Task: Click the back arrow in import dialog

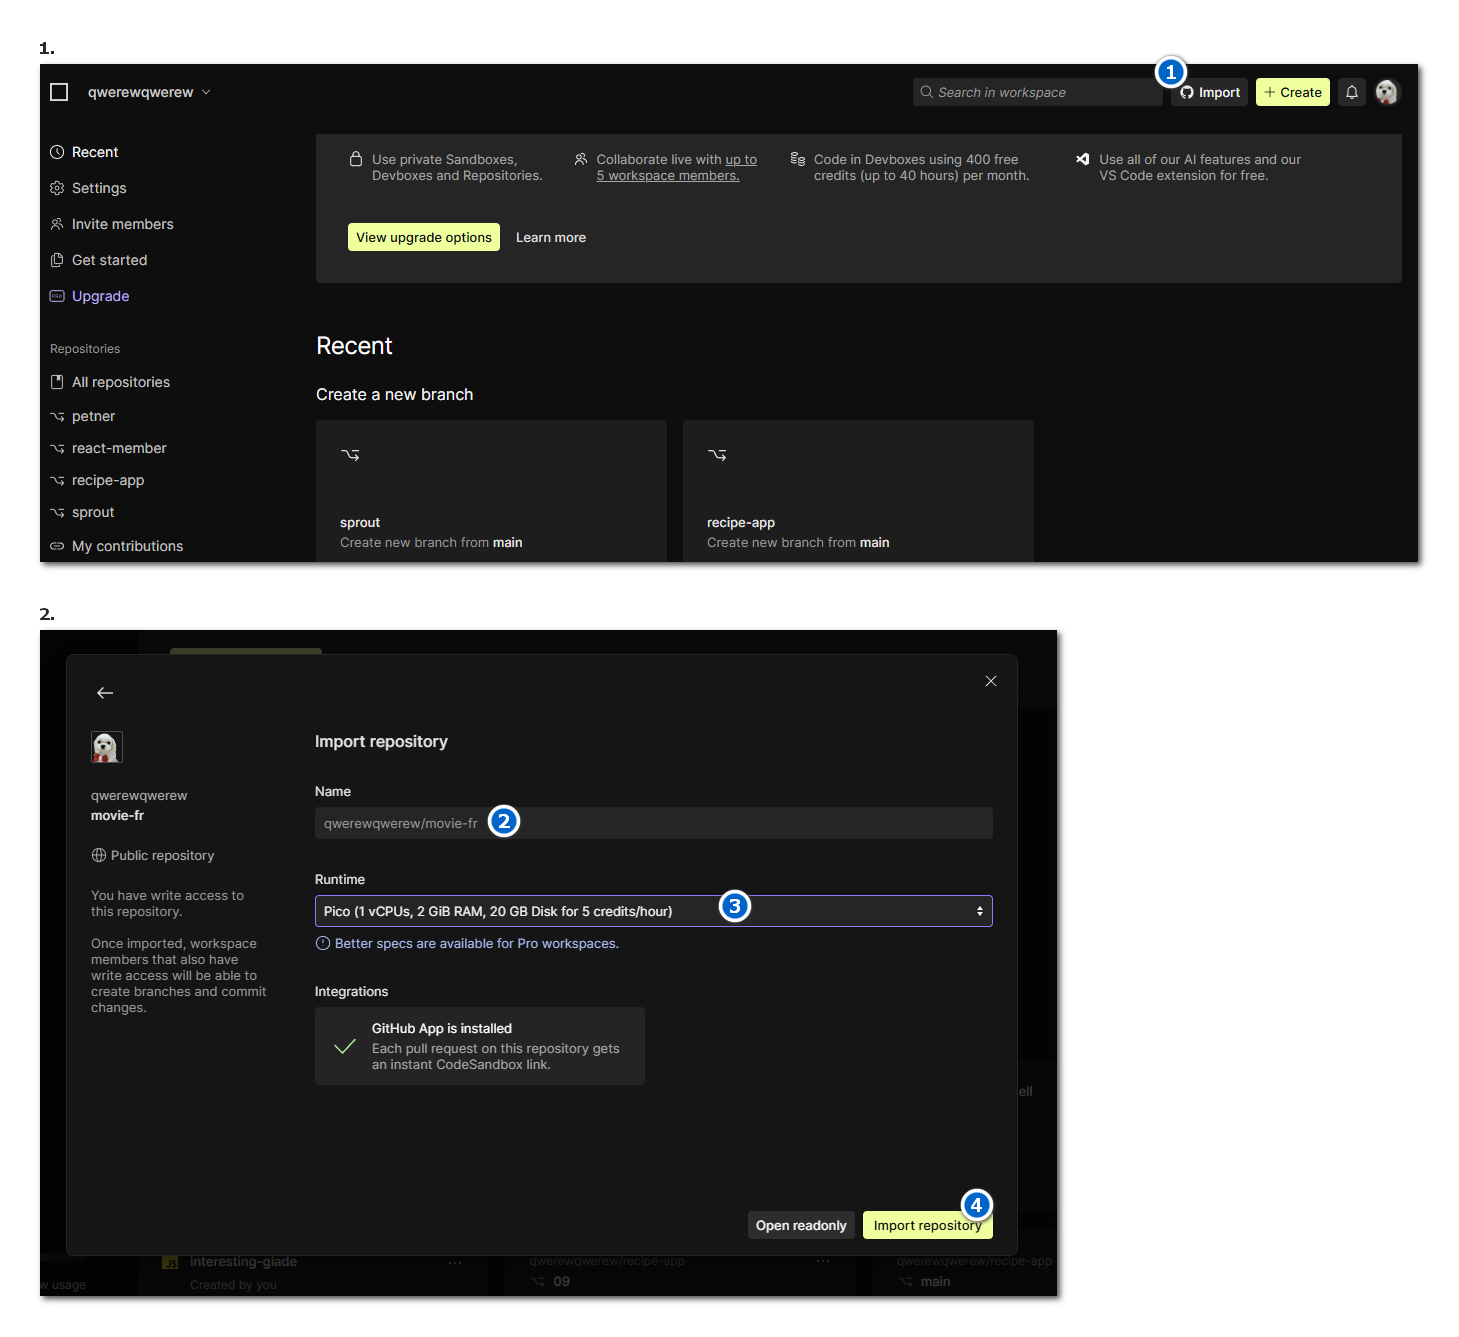Action: pos(105,693)
